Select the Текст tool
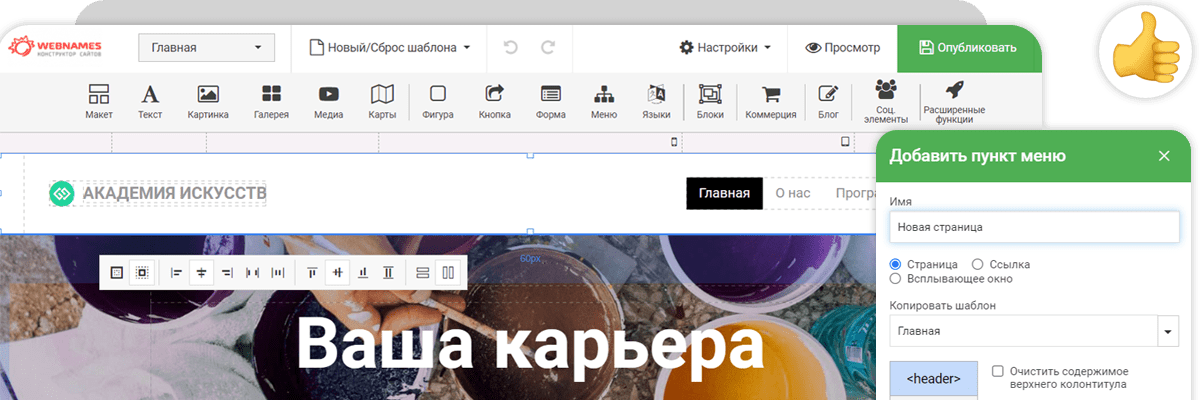This screenshot has width=1200, height=400. (x=150, y=102)
